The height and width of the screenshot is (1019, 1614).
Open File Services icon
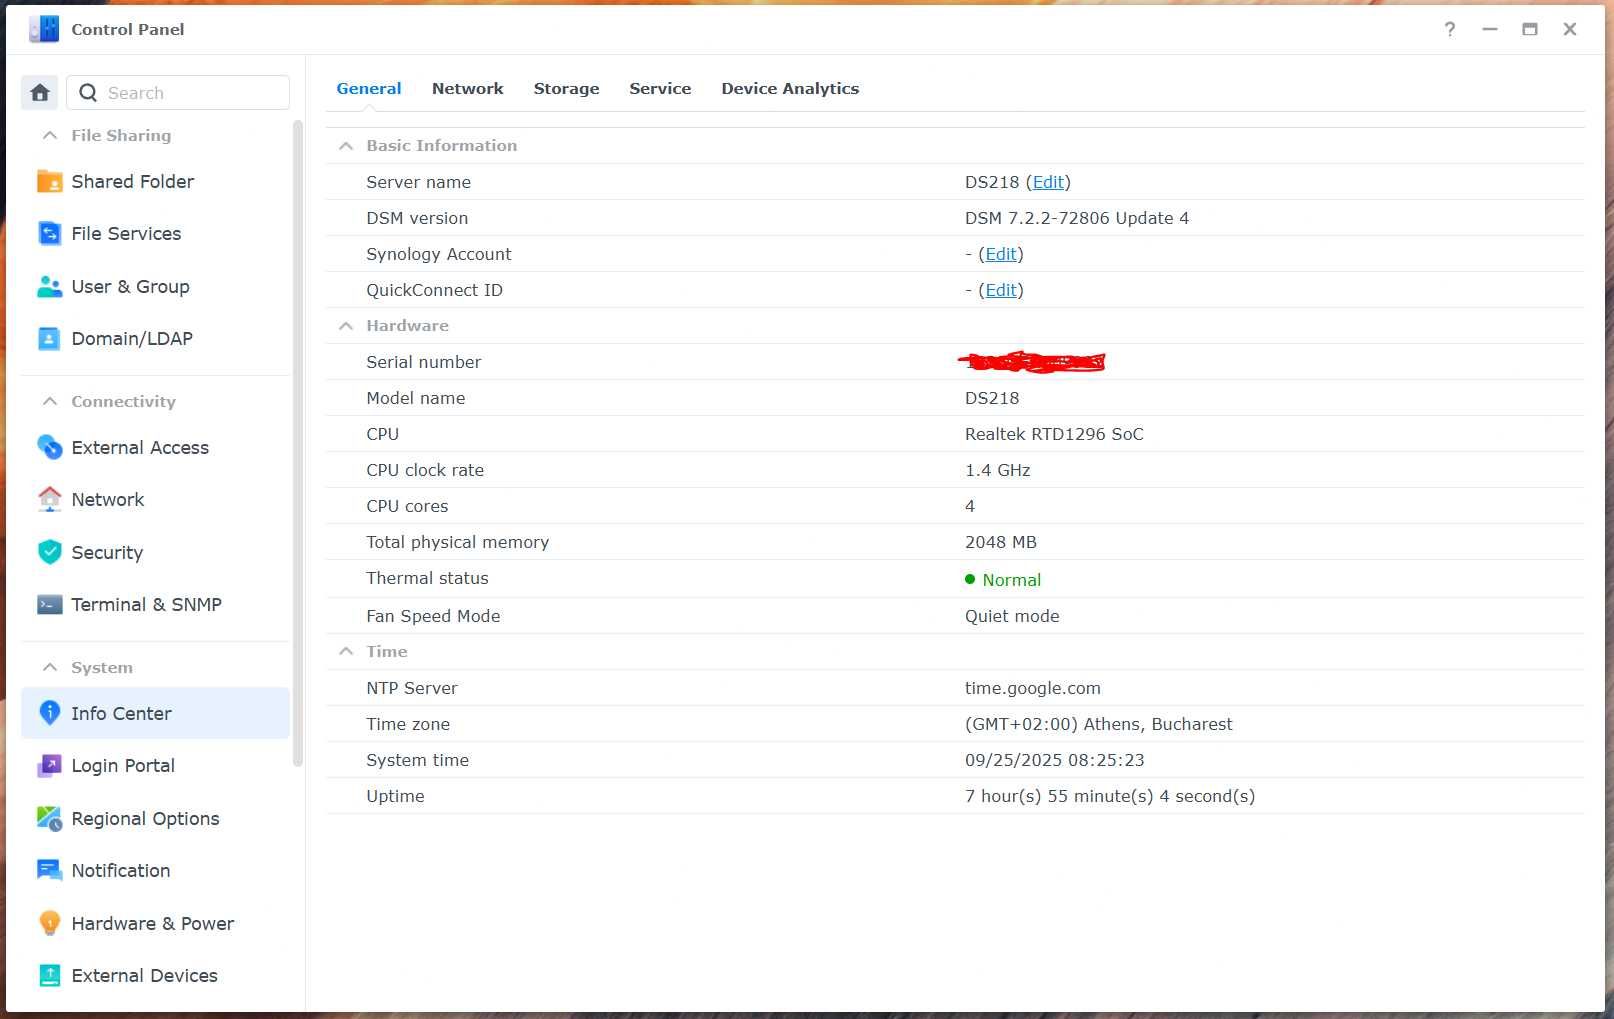click(x=49, y=233)
